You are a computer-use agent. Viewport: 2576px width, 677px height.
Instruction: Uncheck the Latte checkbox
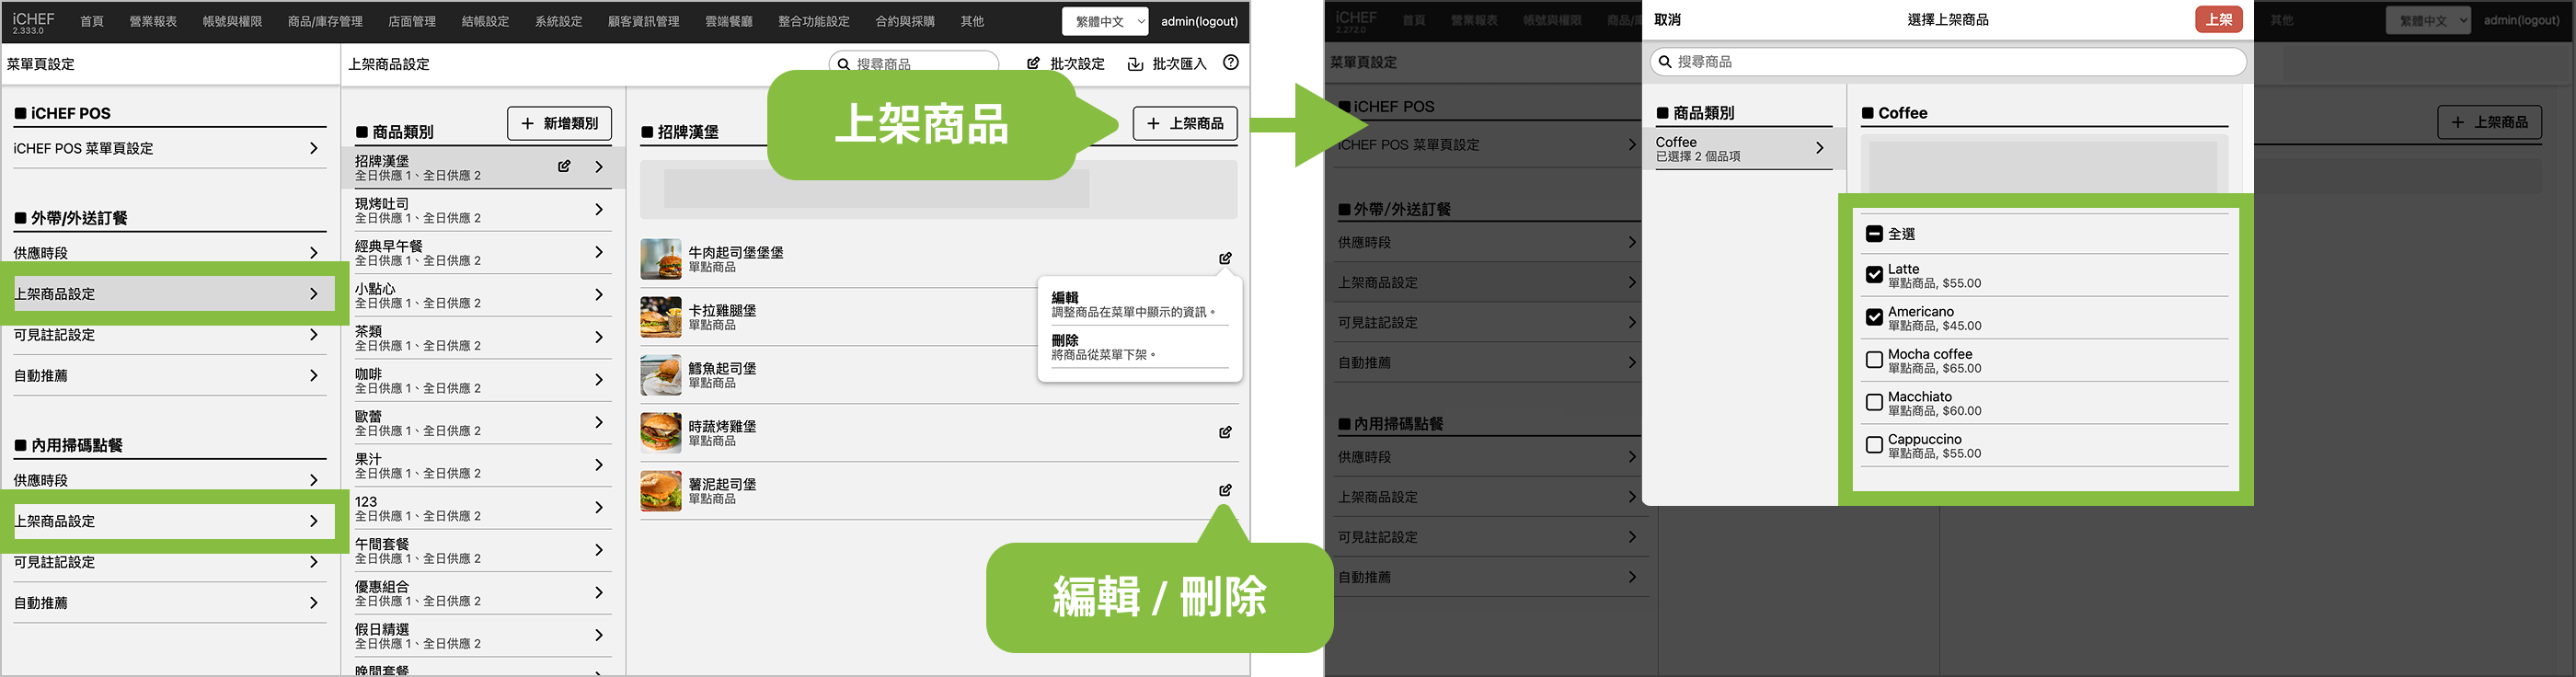1874,275
